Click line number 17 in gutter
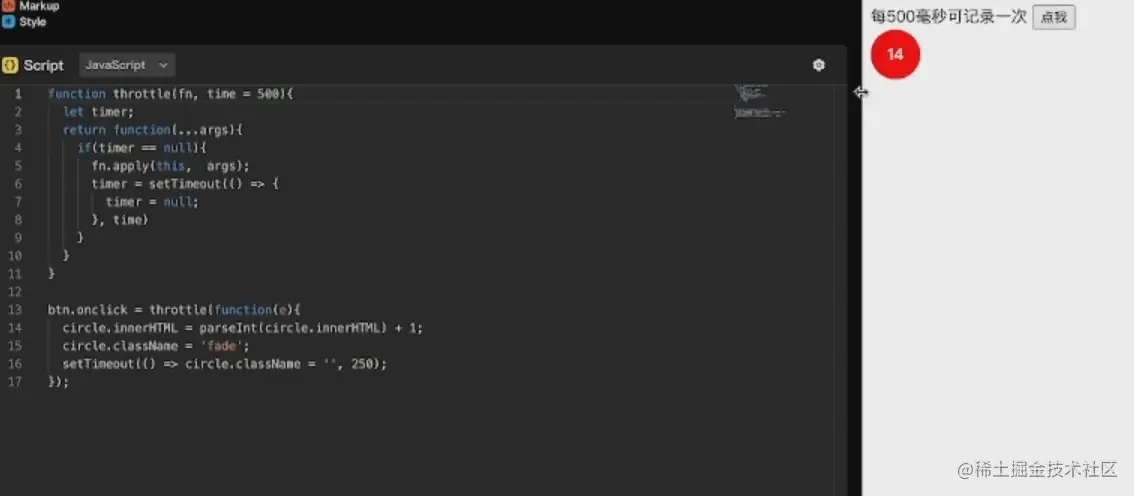This screenshot has width=1134, height=496. click(14, 382)
